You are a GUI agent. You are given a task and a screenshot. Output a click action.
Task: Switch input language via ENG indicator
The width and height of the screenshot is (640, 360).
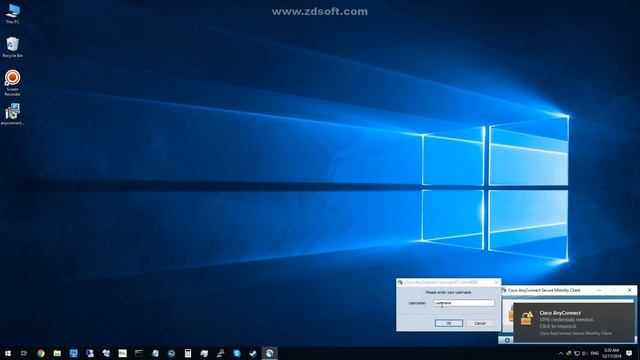tap(595, 353)
